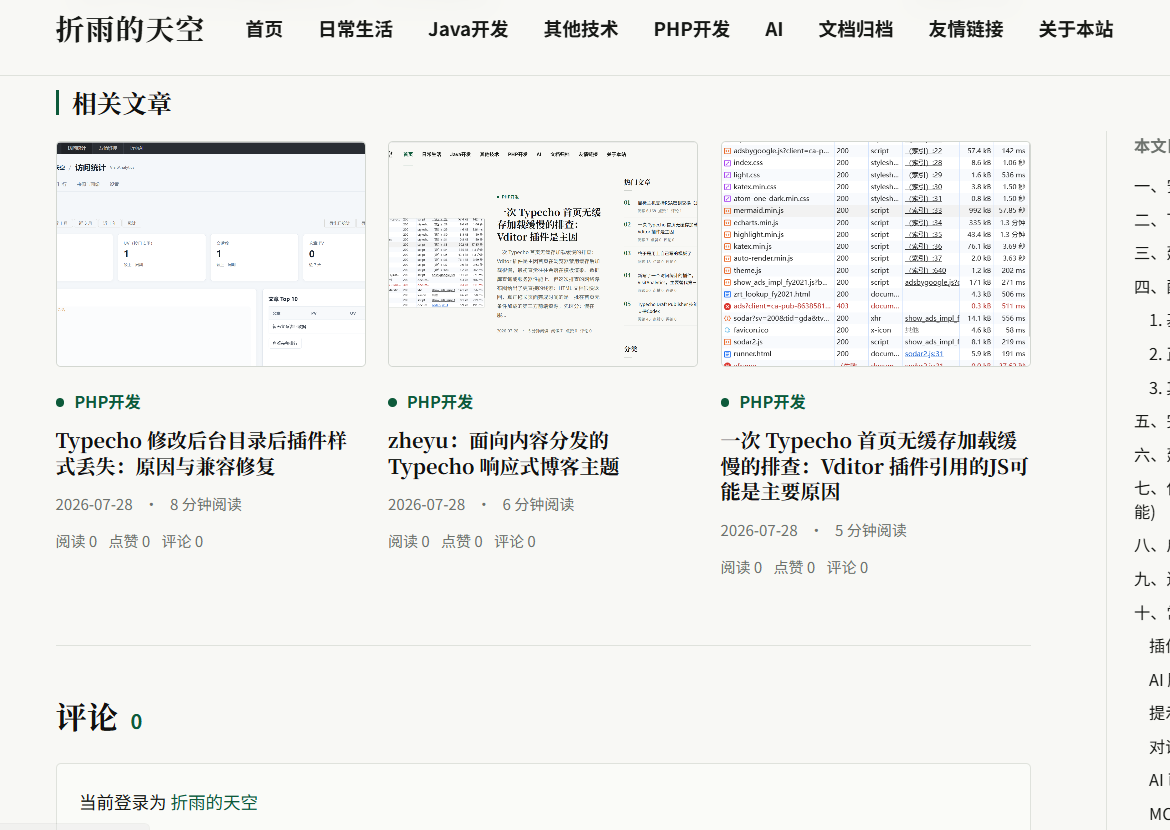The image size is (1170, 830).
Task: Open Java开发 category in navigation
Action: click(x=468, y=30)
